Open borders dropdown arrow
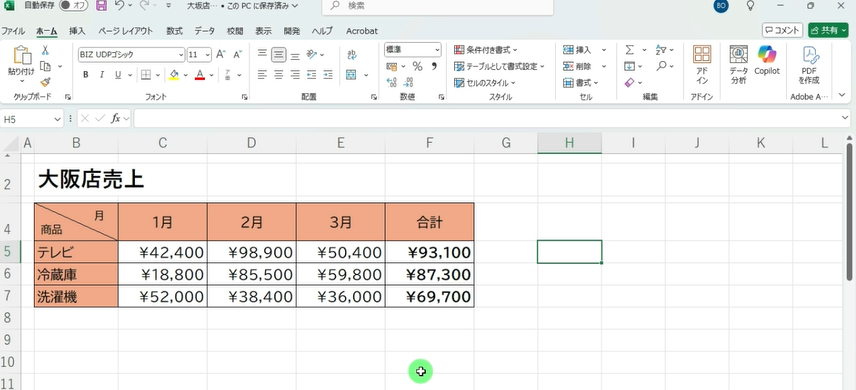The image size is (856, 390). point(158,75)
